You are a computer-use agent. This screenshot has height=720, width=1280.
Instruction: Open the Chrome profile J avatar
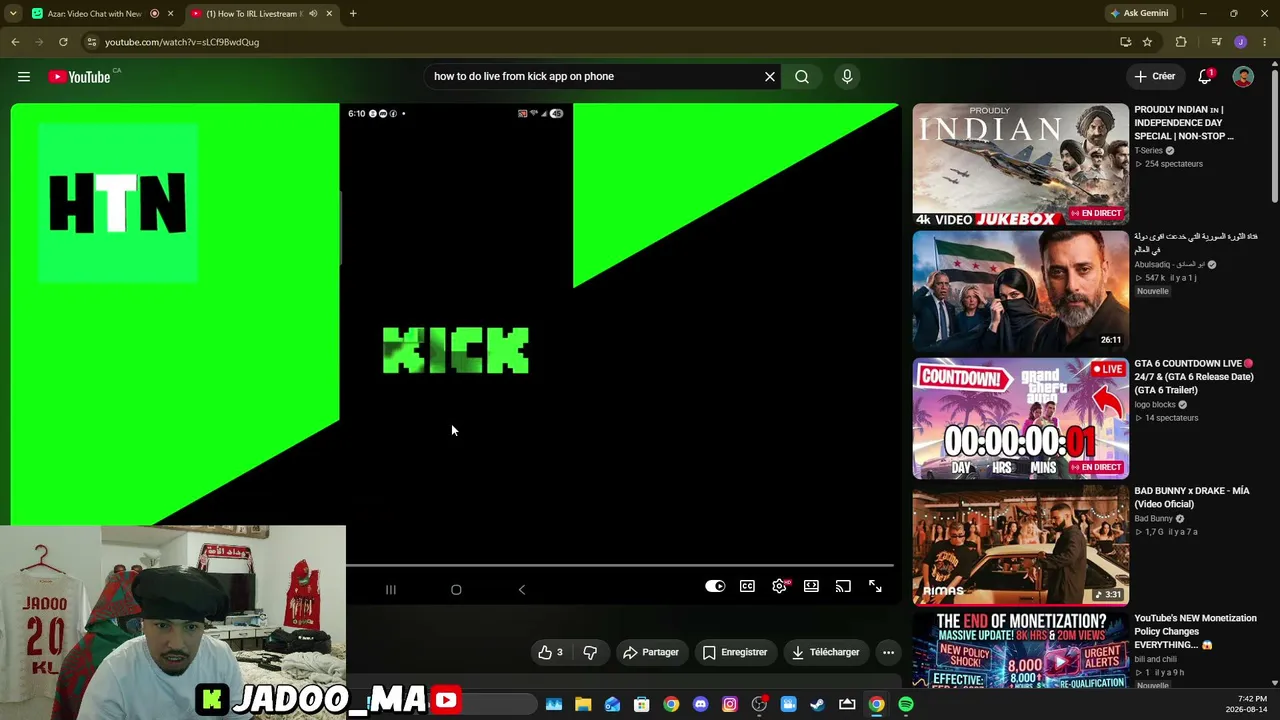tap(1241, 42)
